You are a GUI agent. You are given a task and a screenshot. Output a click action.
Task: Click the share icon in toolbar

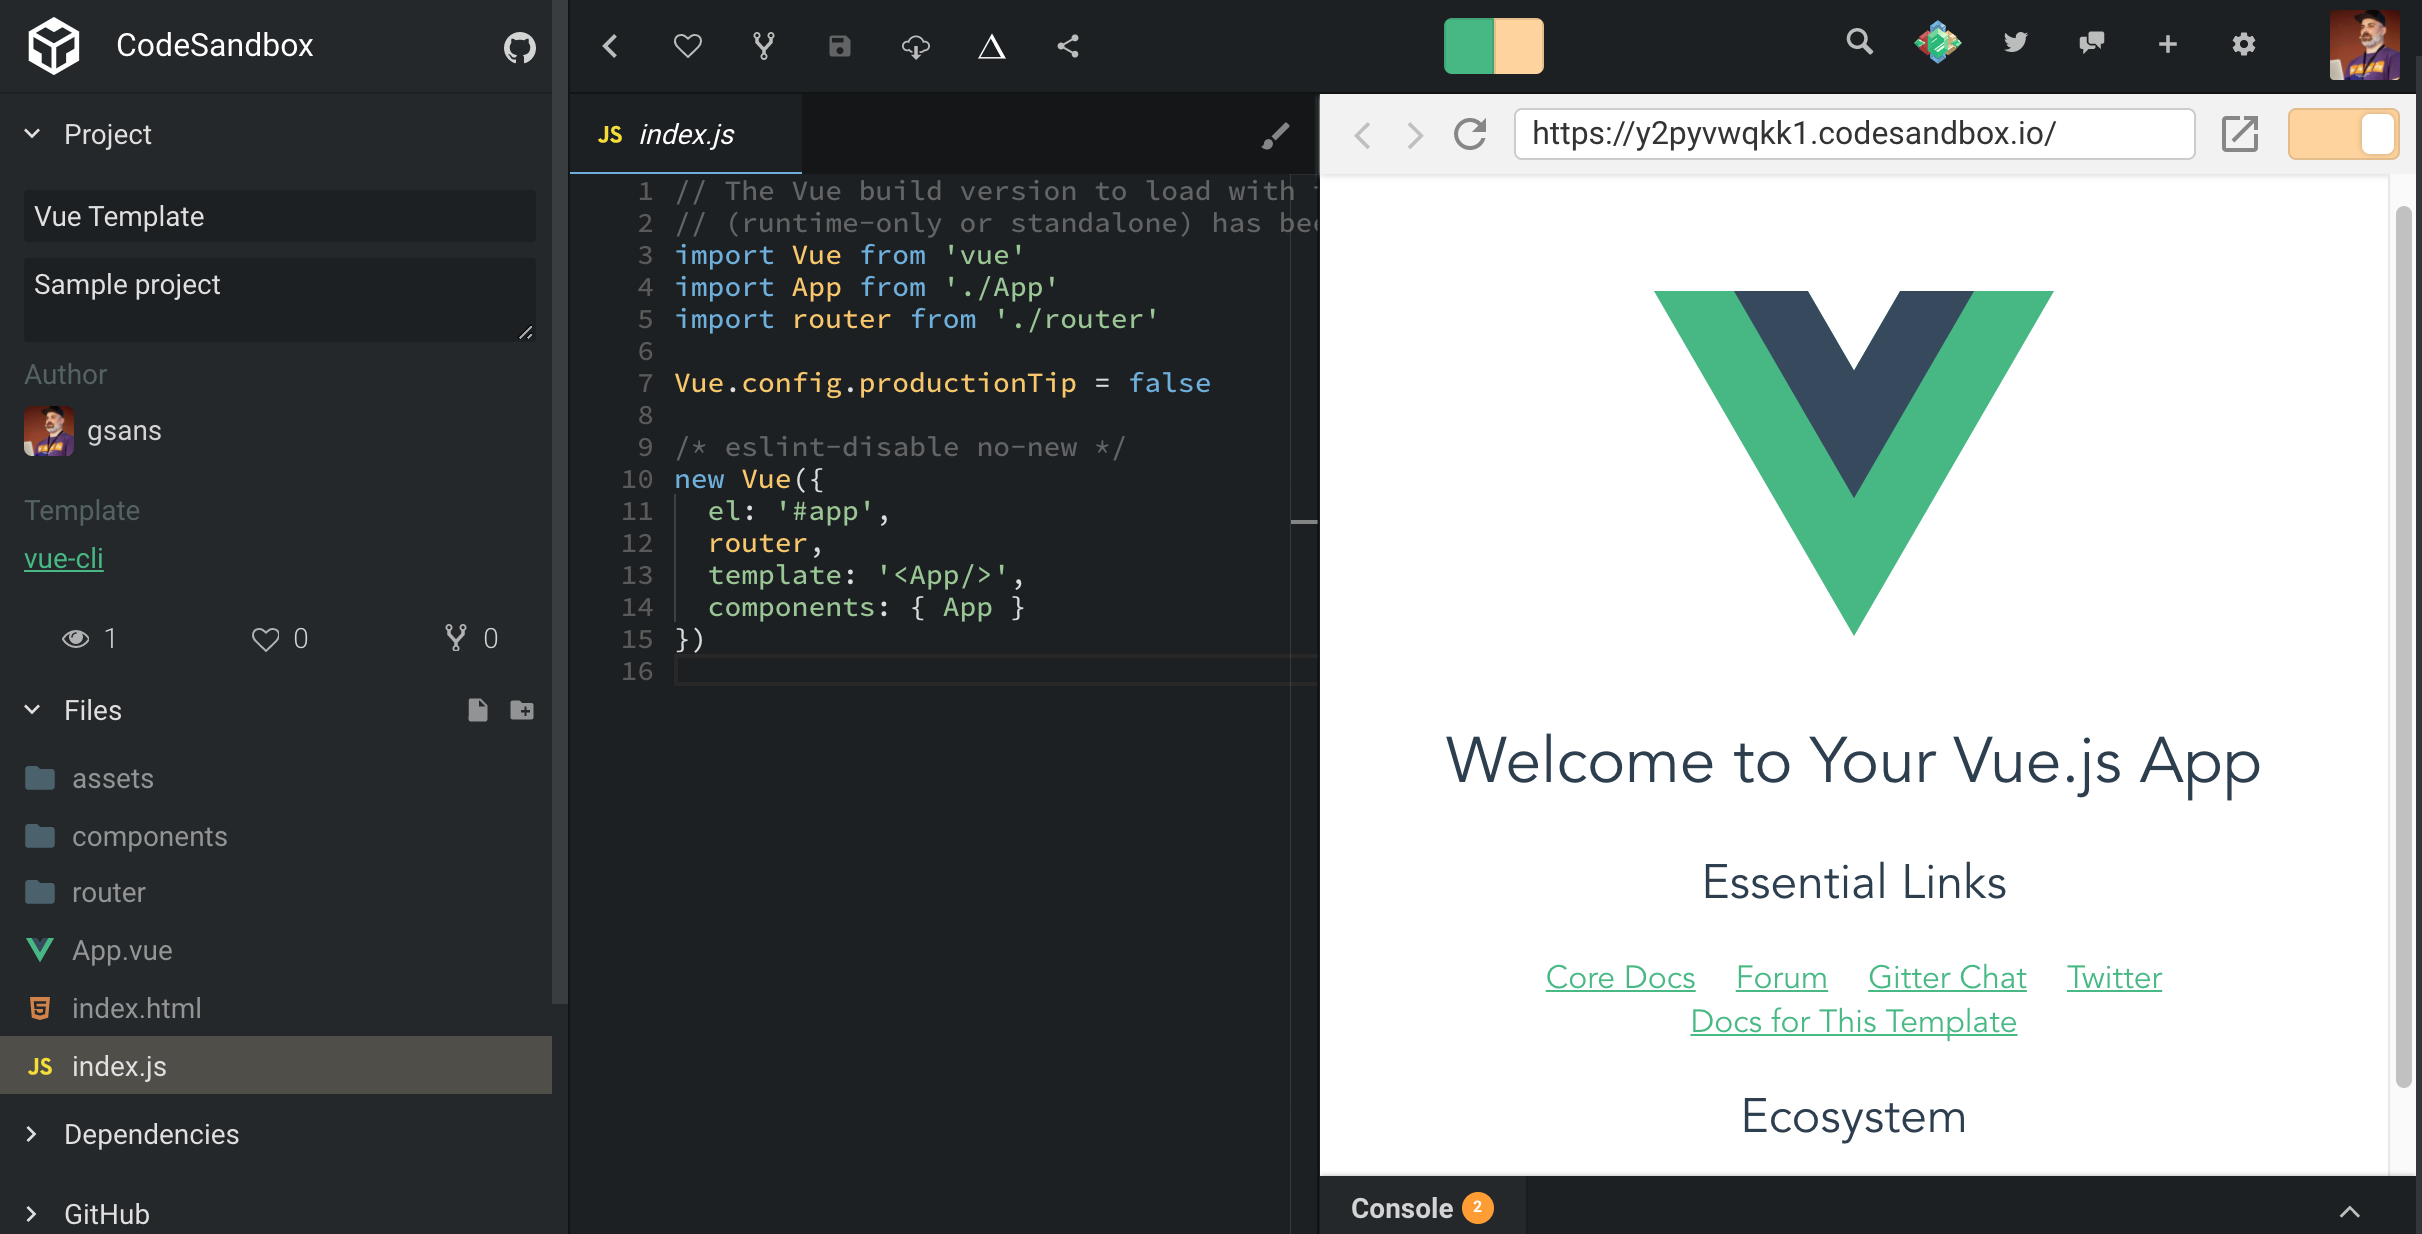coord(1067,46)
